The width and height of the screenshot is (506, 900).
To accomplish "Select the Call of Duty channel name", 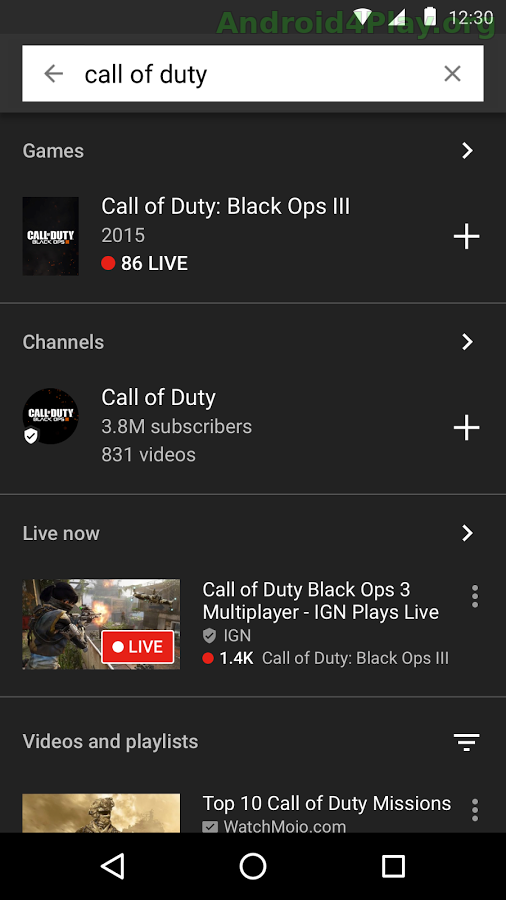I will tap(158, 398).
